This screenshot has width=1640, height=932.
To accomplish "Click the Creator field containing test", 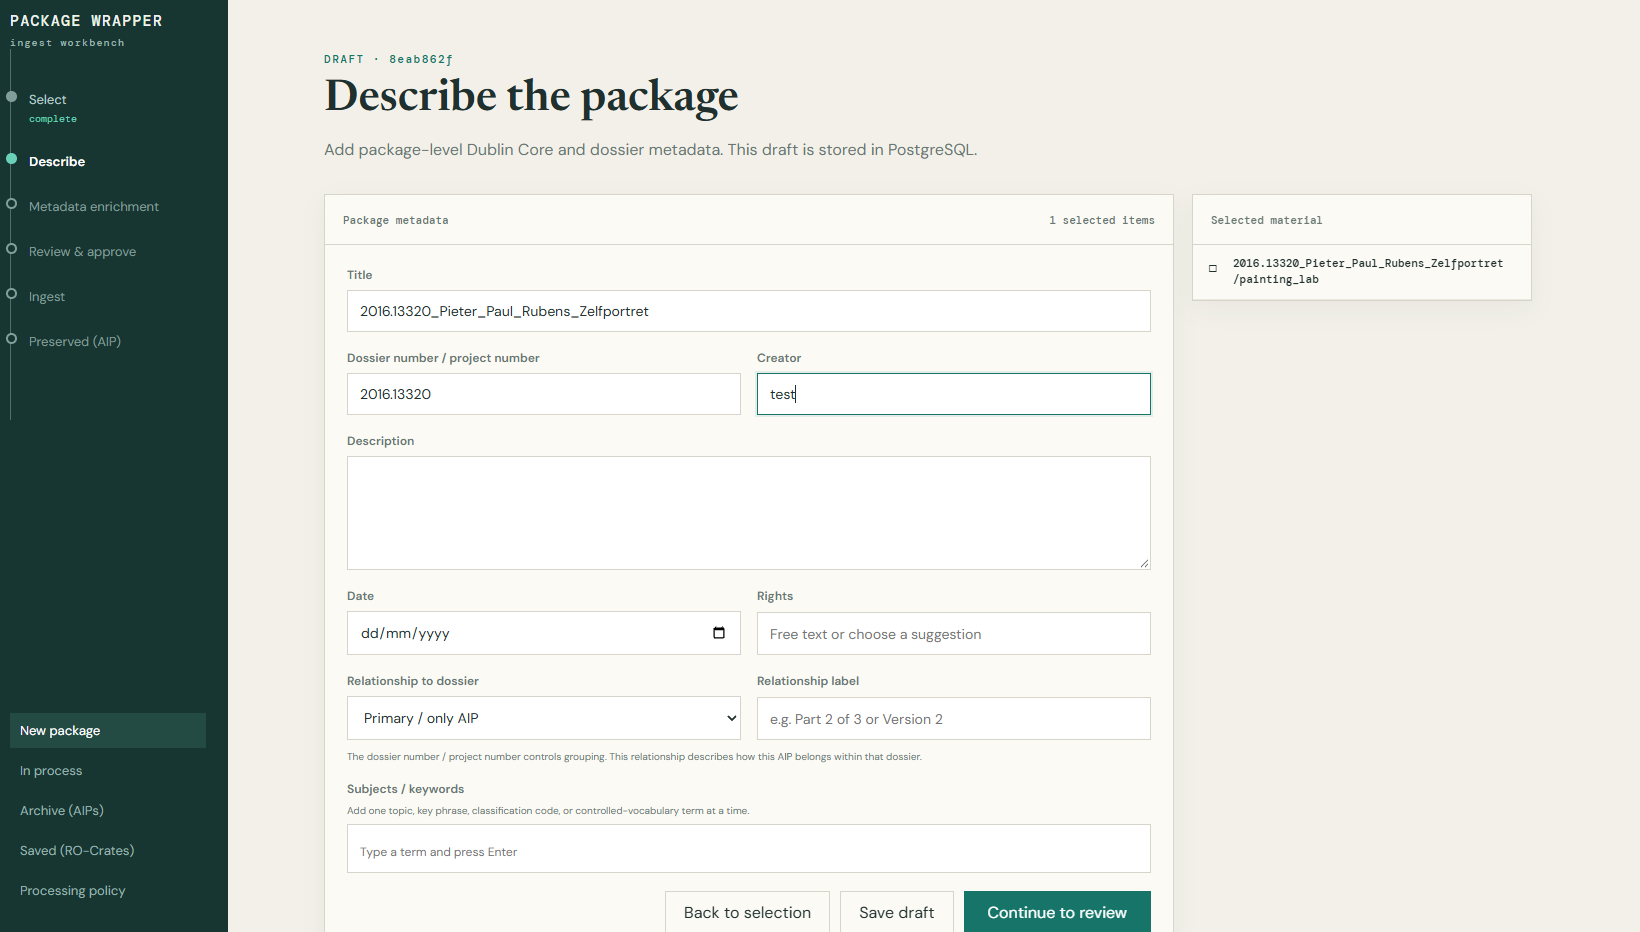I will tap(953, 394).
